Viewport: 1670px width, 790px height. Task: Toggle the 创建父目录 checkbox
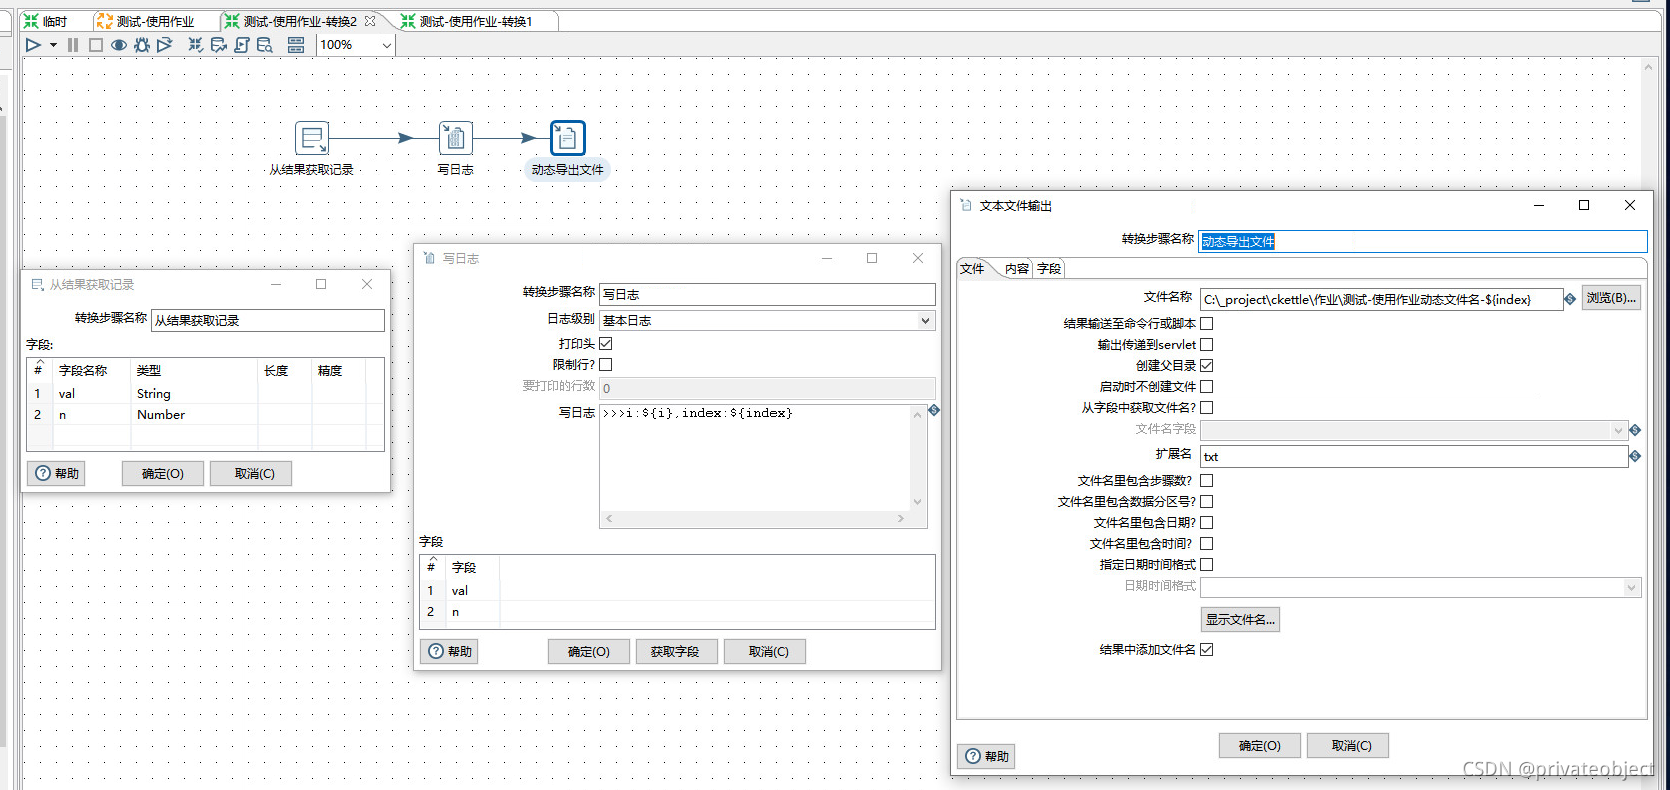tap(1207, 366)
